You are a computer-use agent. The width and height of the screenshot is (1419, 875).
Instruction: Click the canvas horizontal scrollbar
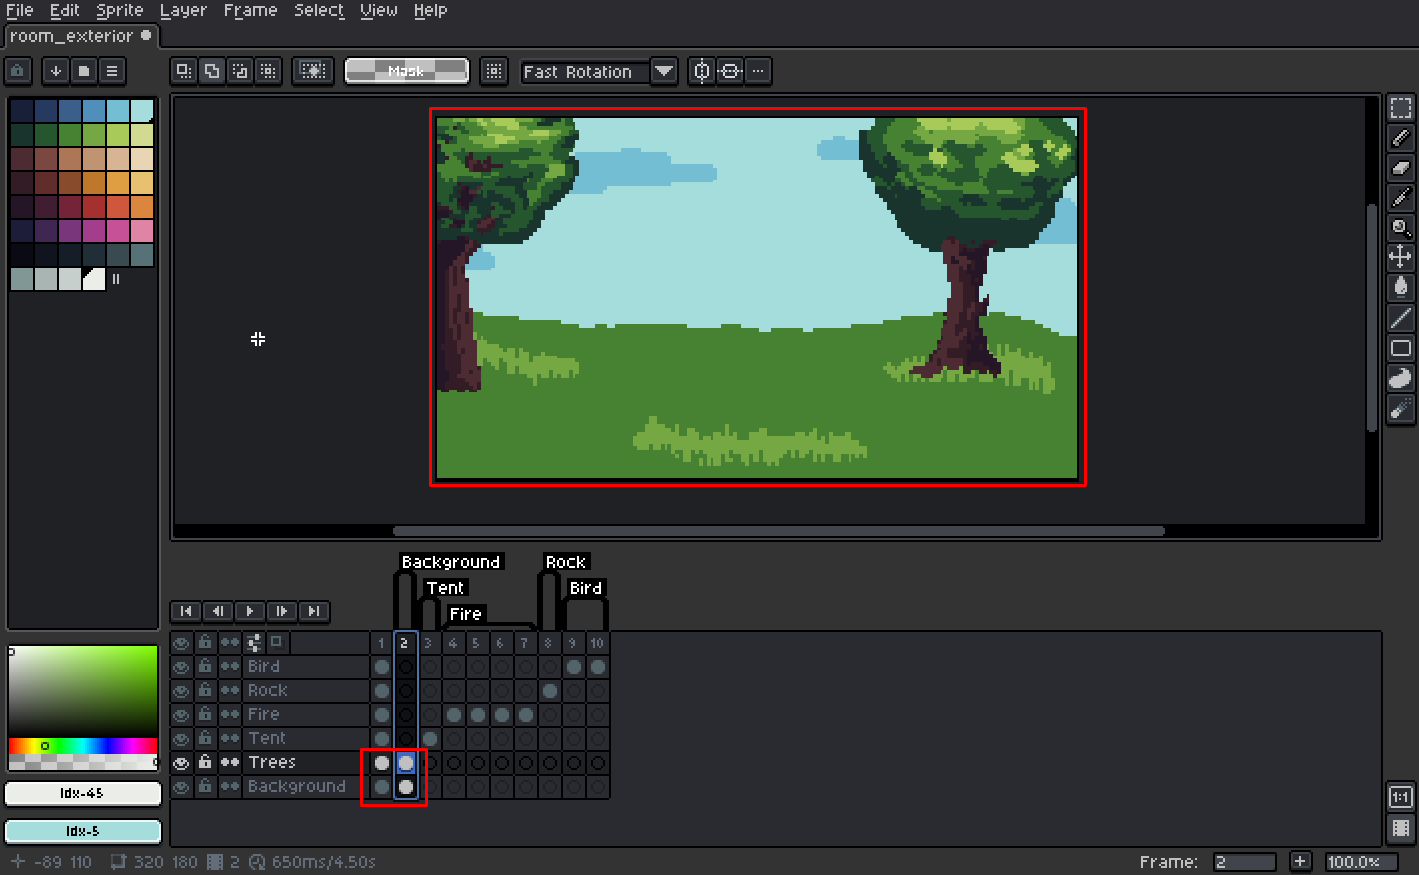point(779,531)
